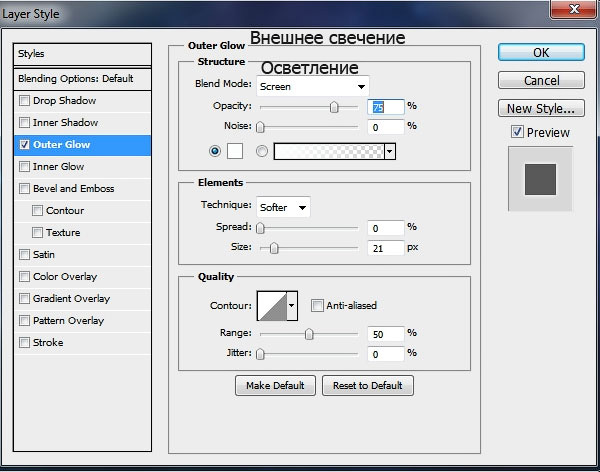Screen dimensions: 600x472
Task: Click the Reset to Default button
Action: [367, 385]
